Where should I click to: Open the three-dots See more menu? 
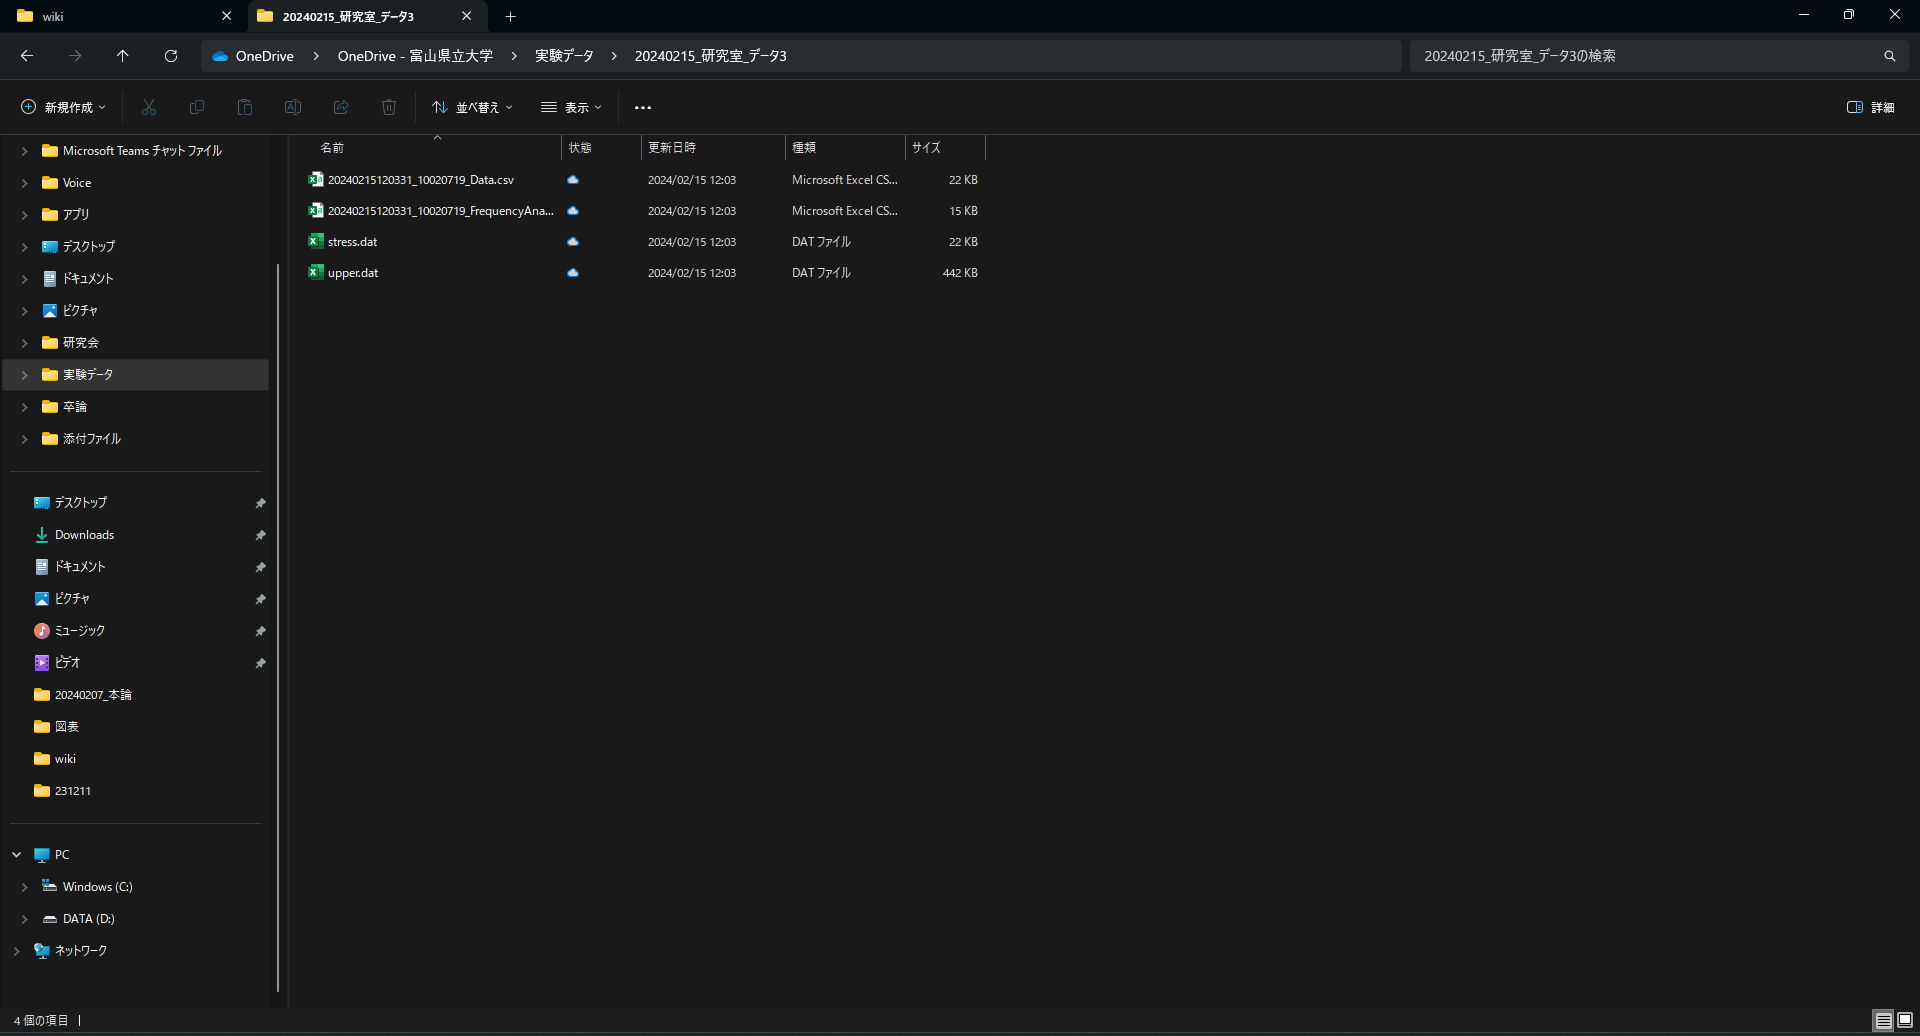click(x=643, y=107)
